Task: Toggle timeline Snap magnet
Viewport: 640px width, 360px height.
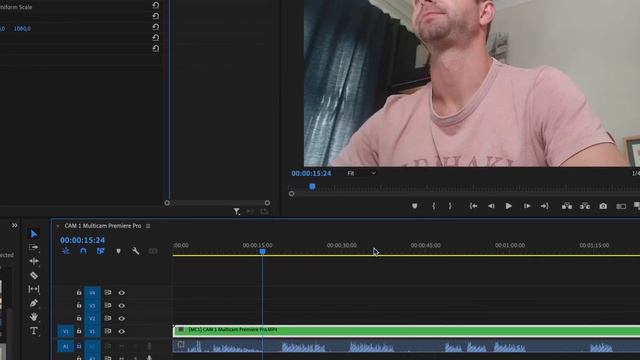Action: 83,251
